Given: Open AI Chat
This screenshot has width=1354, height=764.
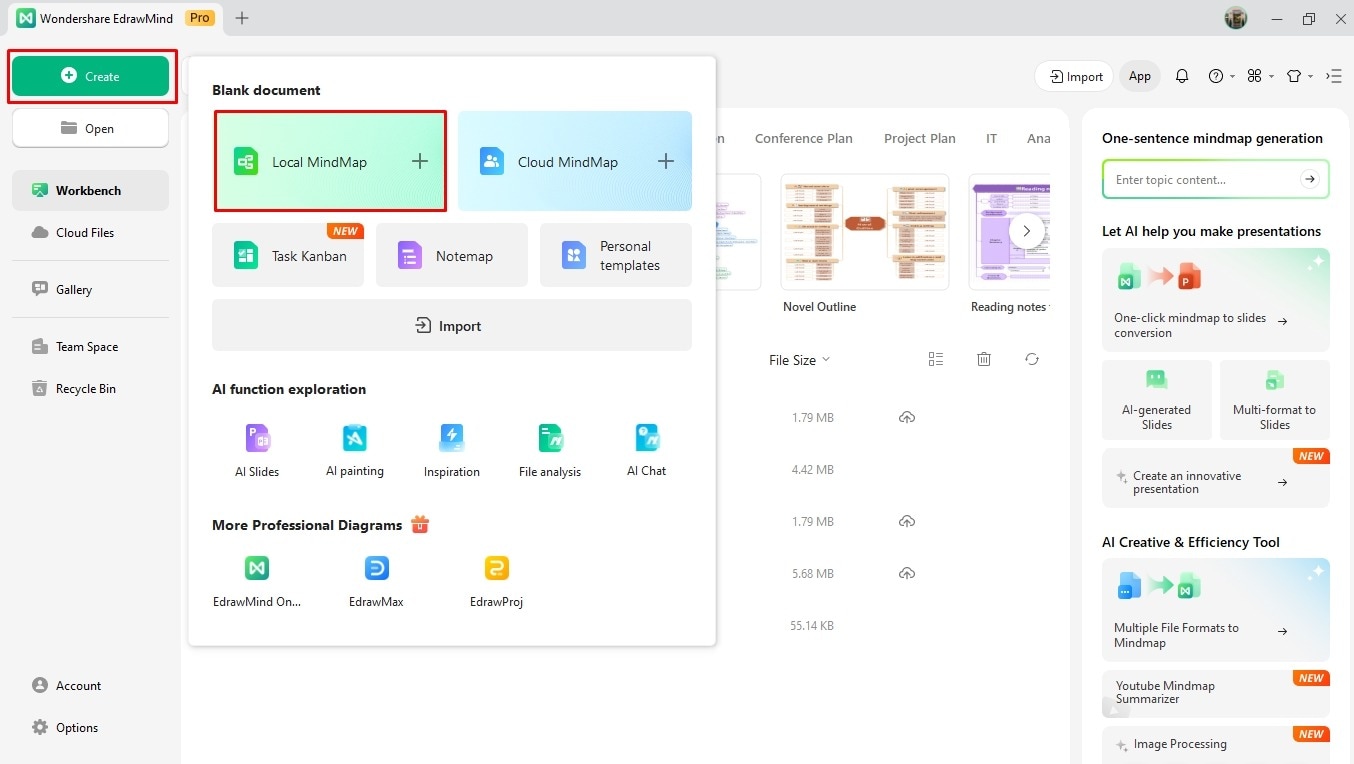Looking at the screenshot, I should (647, 450).
